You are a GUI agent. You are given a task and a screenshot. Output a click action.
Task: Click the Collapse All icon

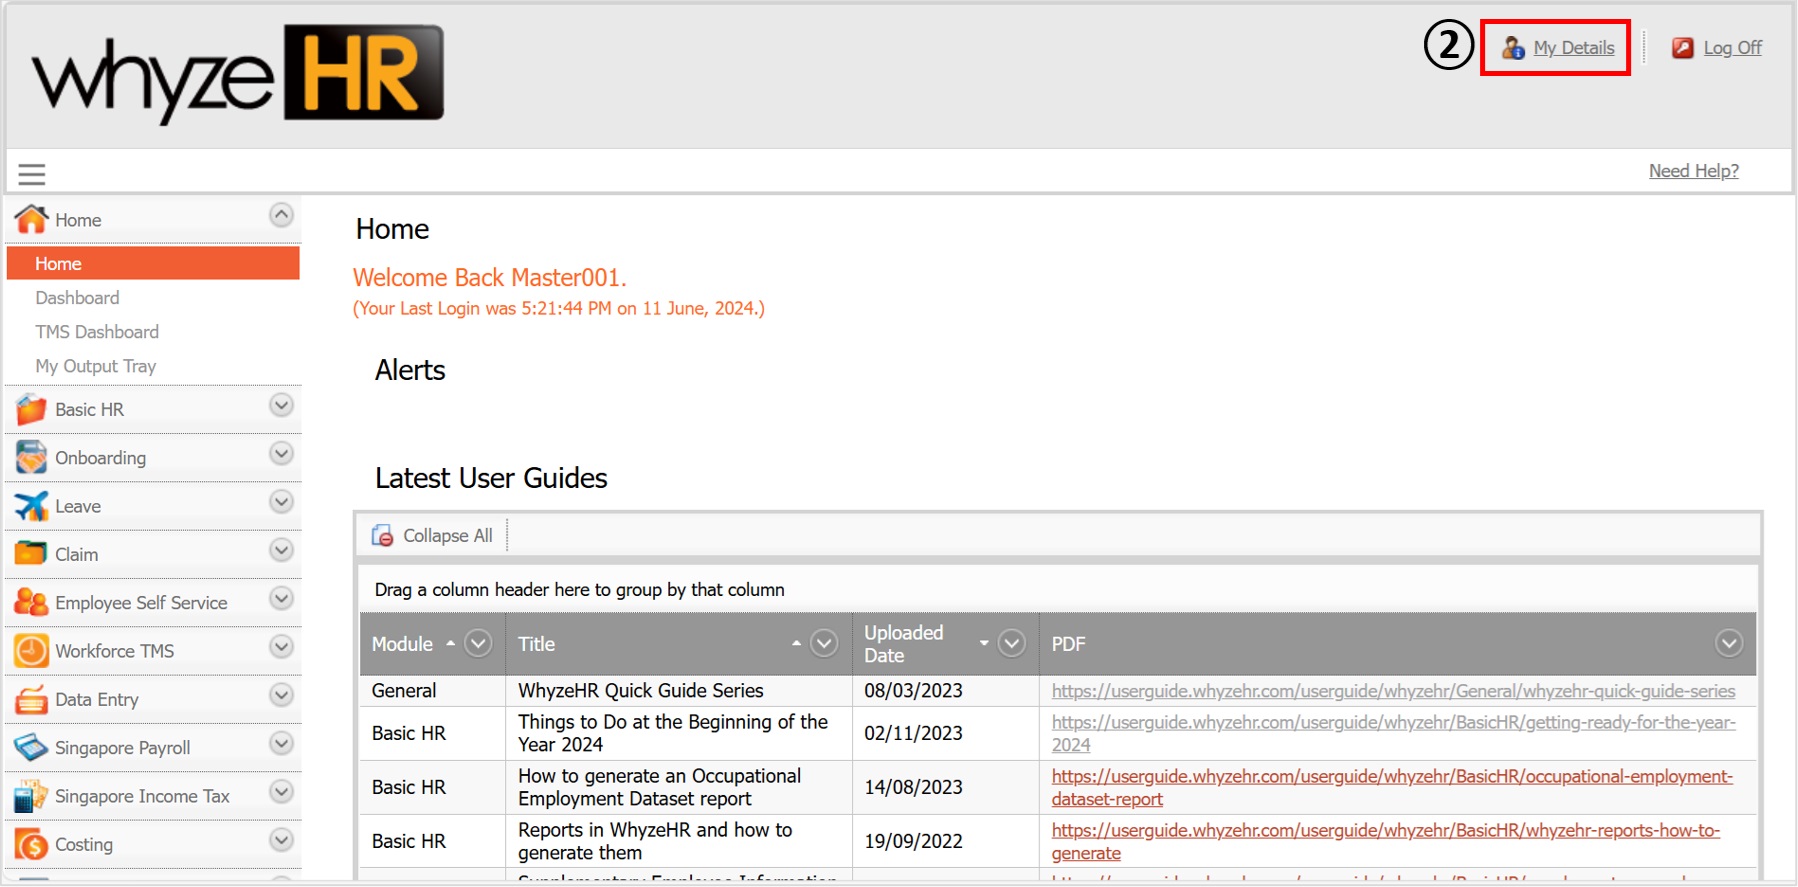382,536
